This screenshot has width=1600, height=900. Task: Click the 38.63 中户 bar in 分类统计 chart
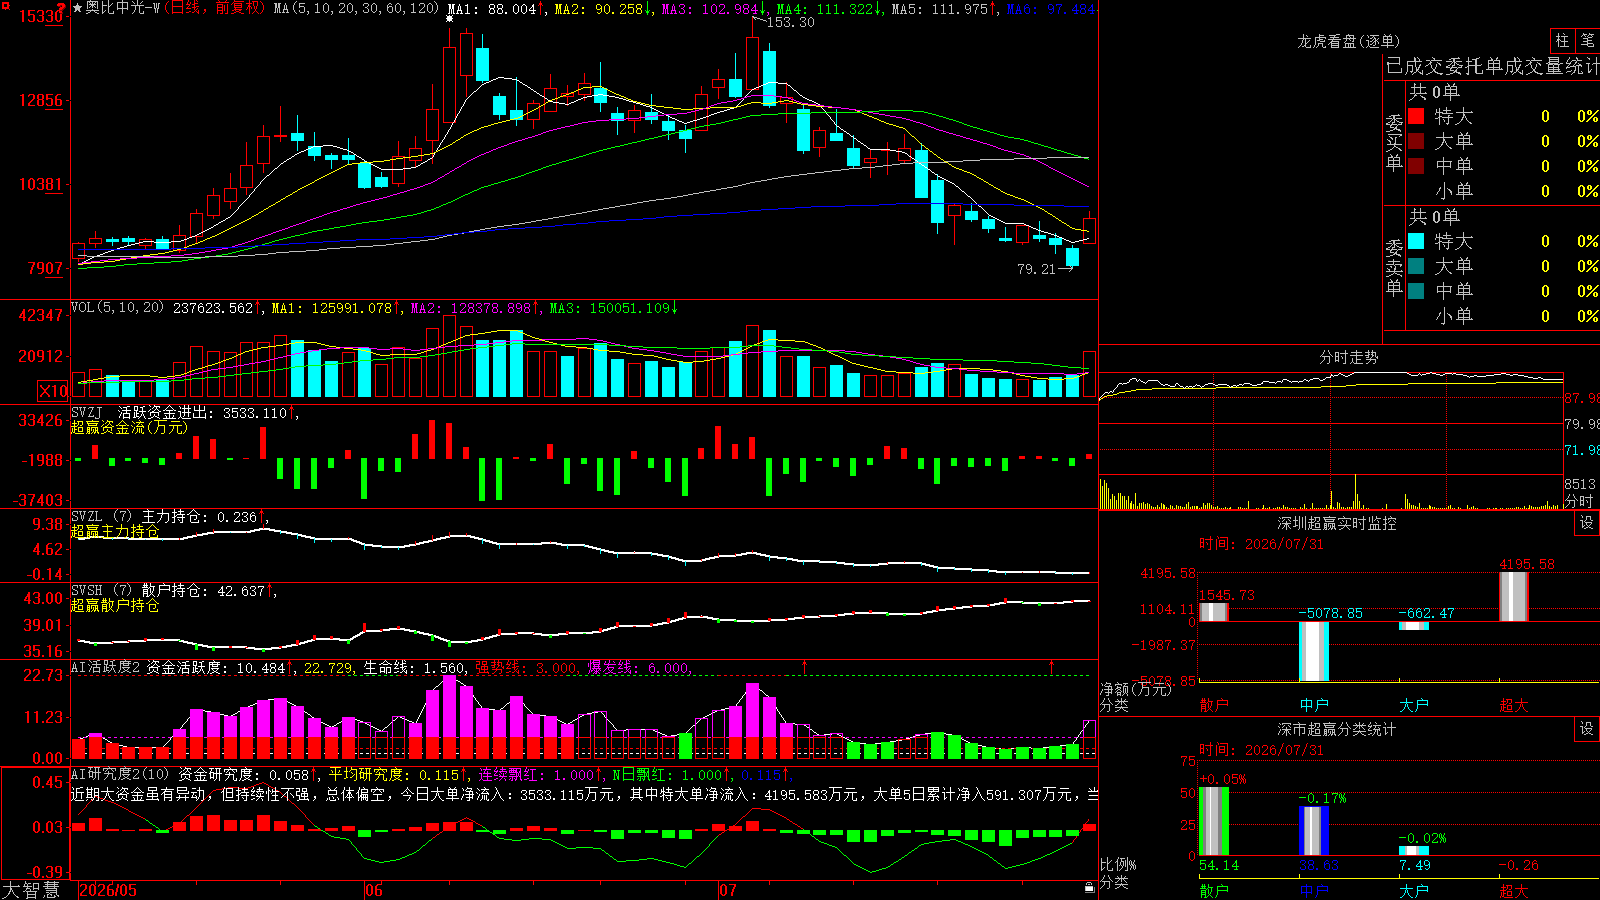click(x=1314, y=831)
